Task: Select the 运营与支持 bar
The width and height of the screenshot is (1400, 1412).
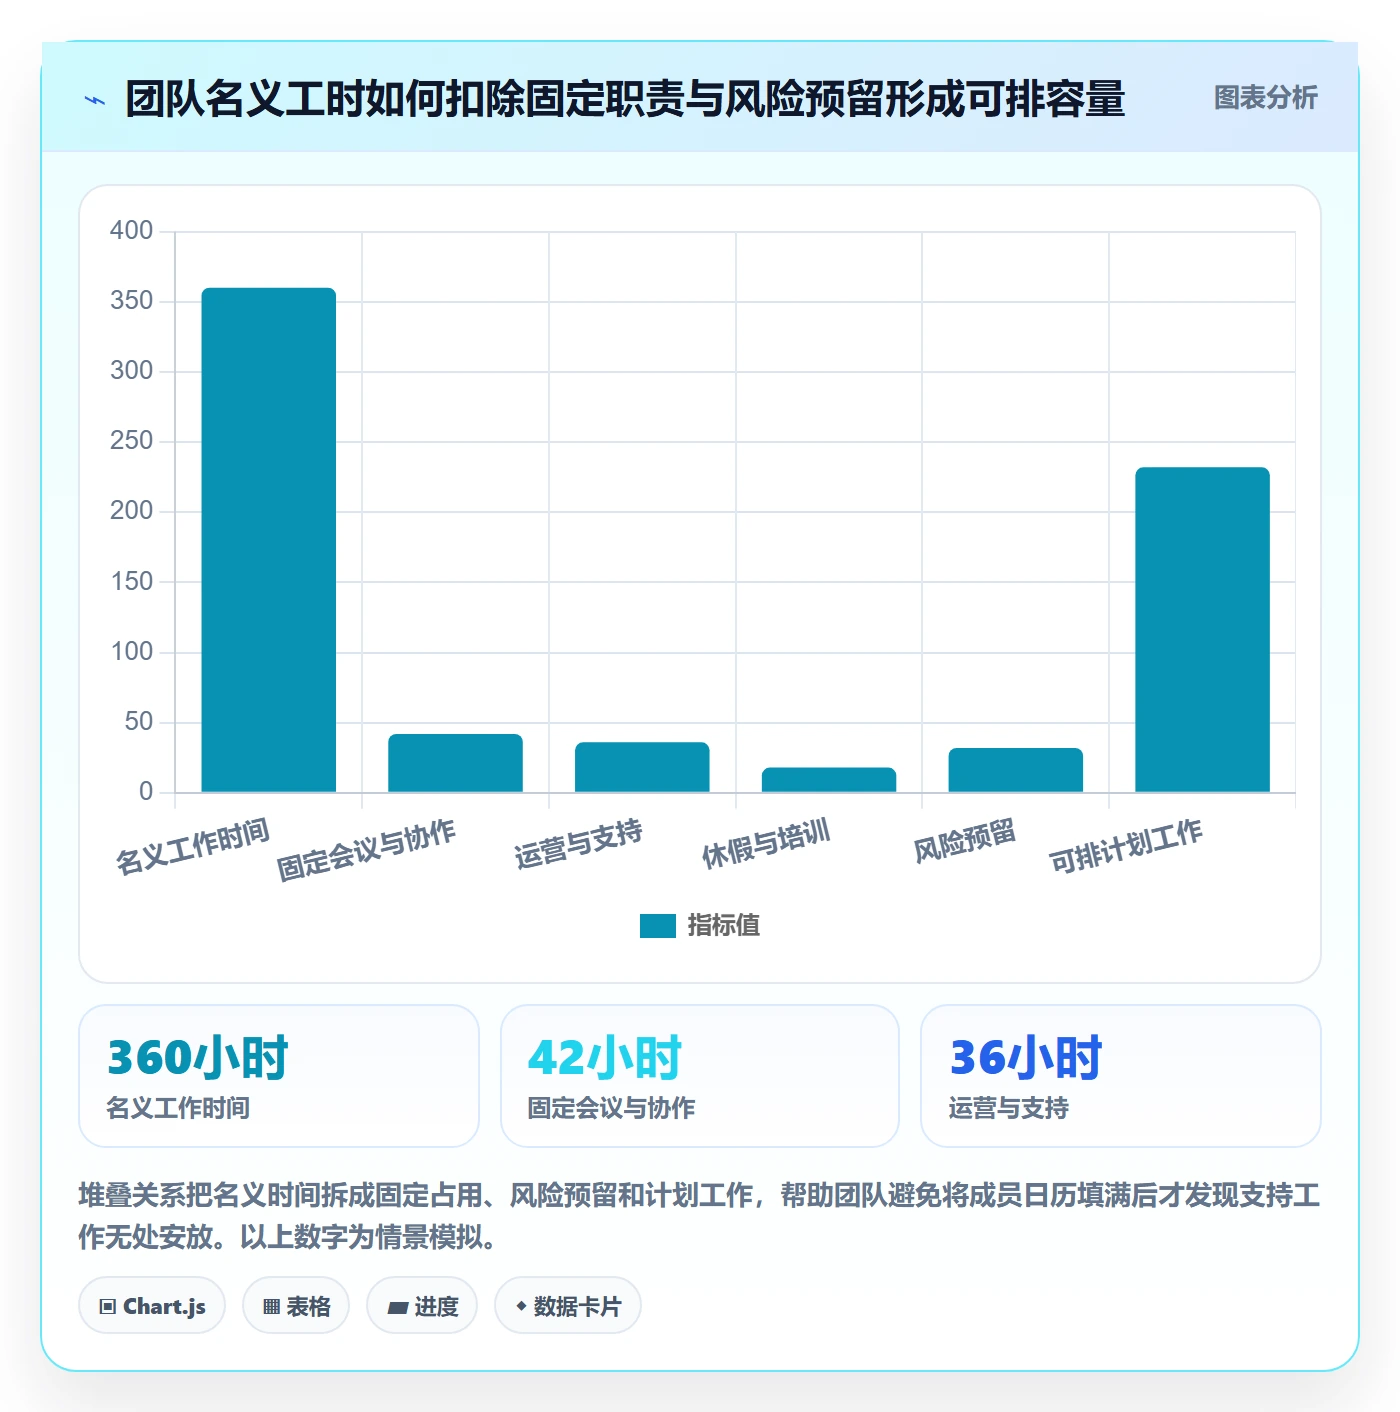Action: [642, 767]
